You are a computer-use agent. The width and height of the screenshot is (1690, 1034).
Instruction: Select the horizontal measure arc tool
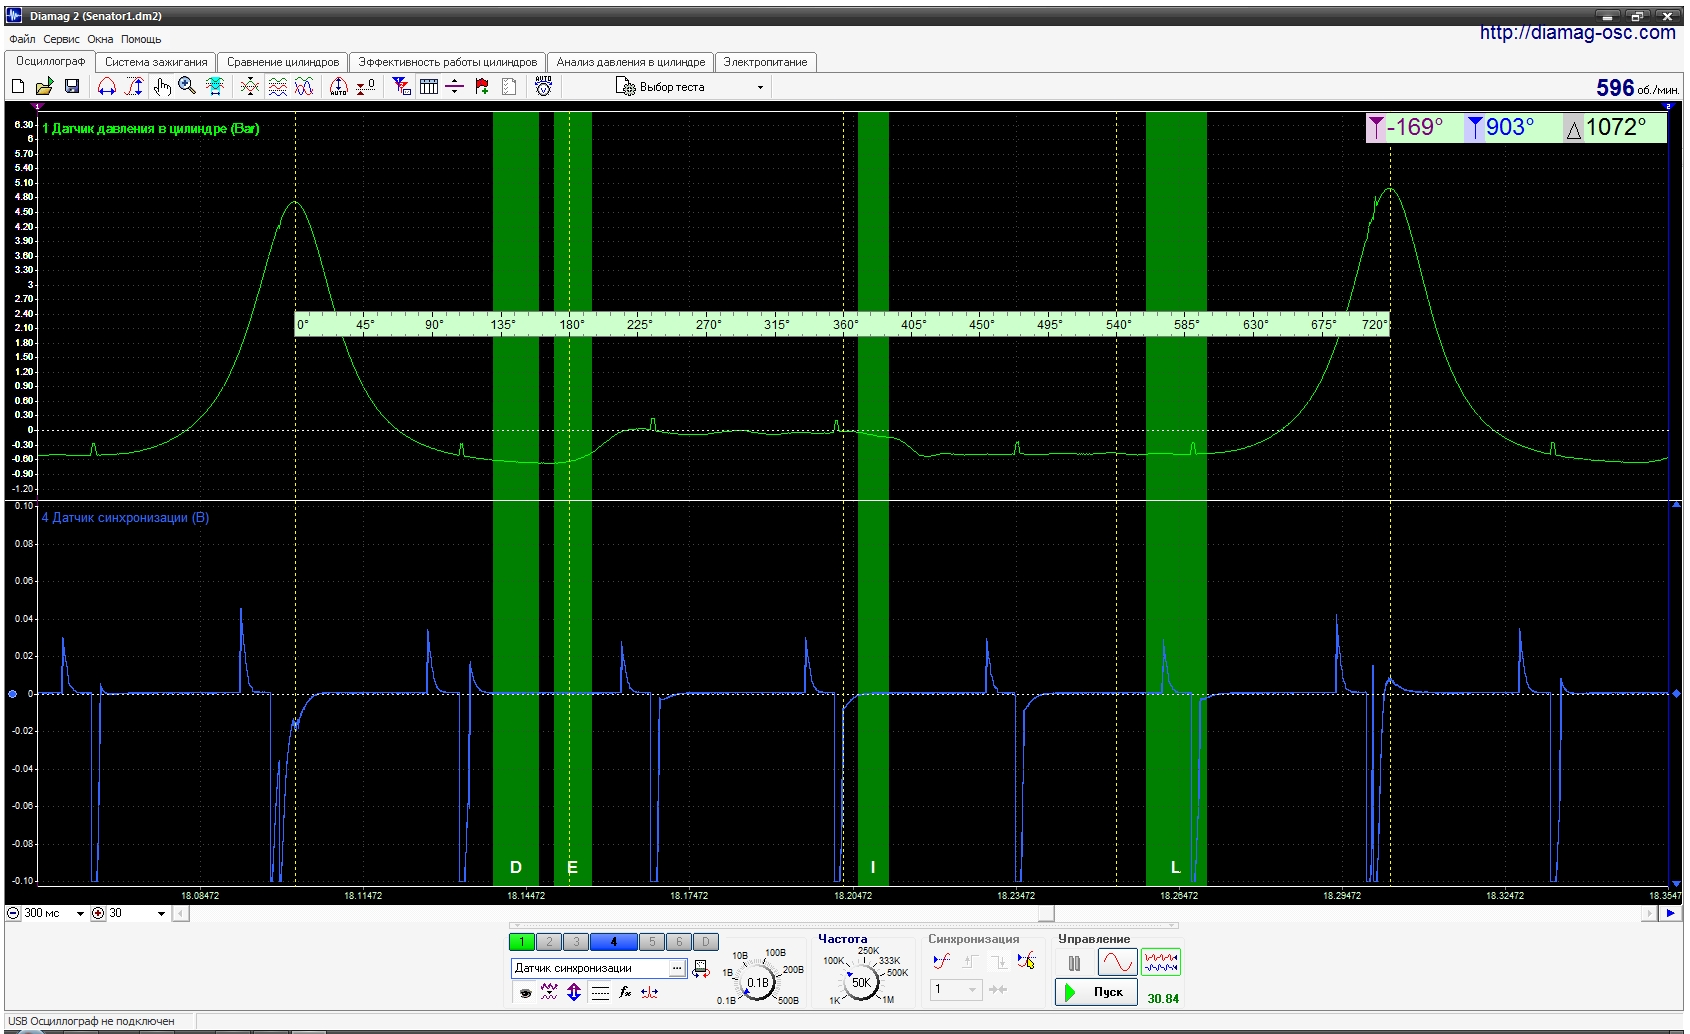(107, 87)
